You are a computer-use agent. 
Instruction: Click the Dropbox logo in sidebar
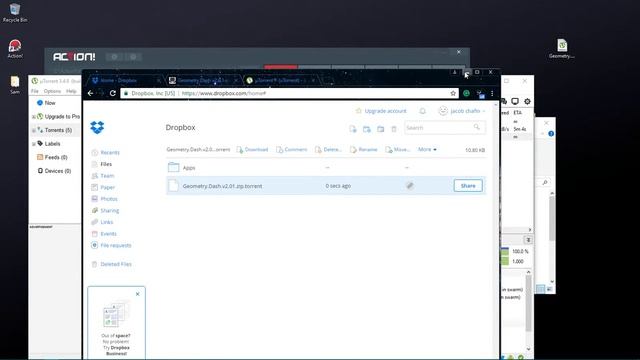(x=97, y=127)
